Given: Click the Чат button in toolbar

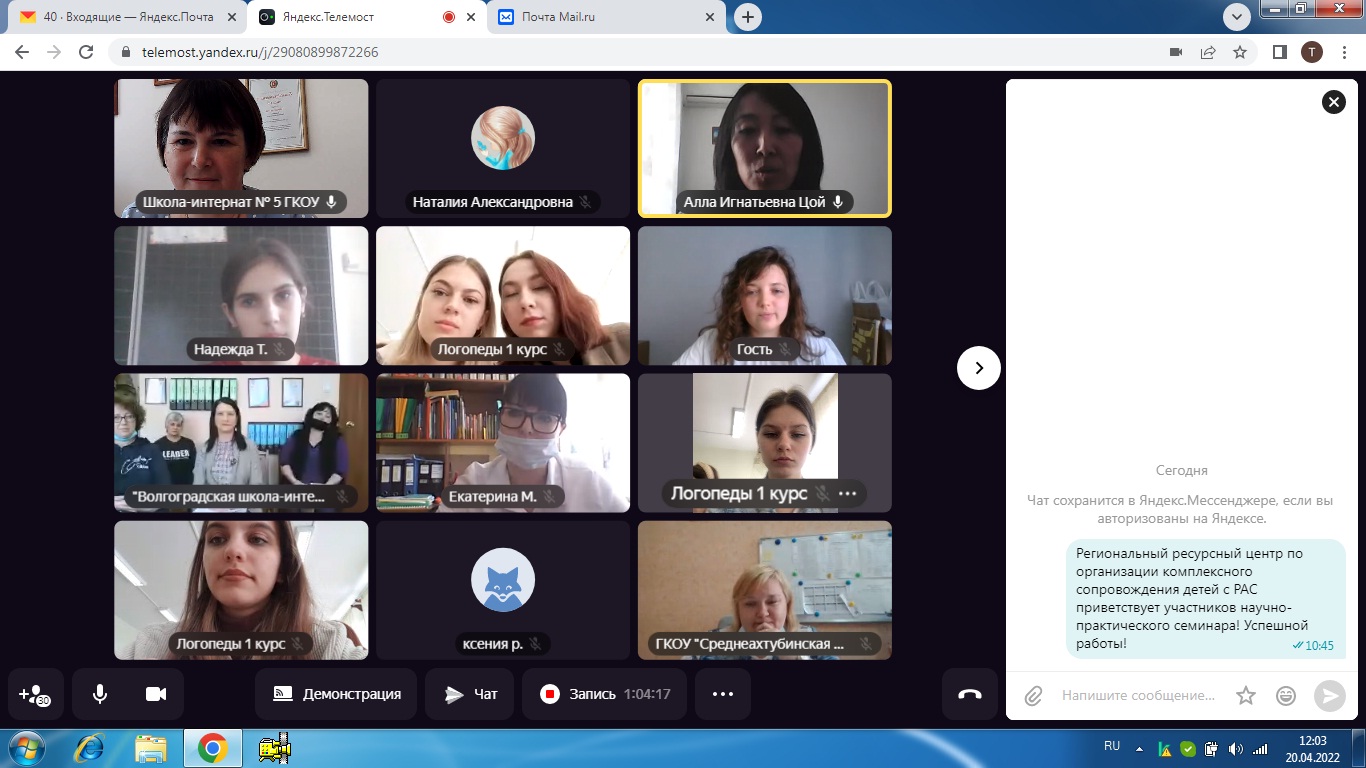Looking at the screenshot, I should click(471, 694).
